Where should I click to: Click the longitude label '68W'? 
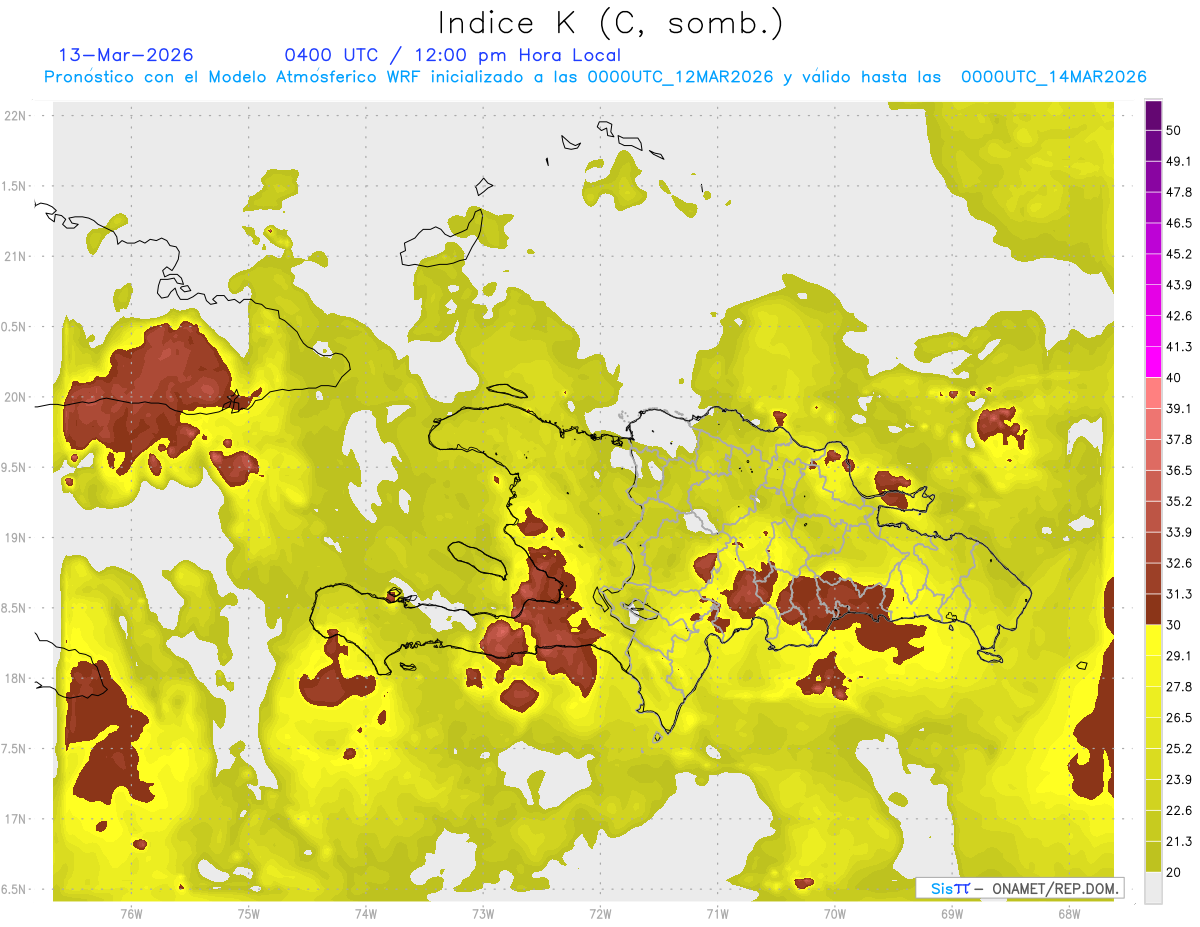tap(1069, 914)
